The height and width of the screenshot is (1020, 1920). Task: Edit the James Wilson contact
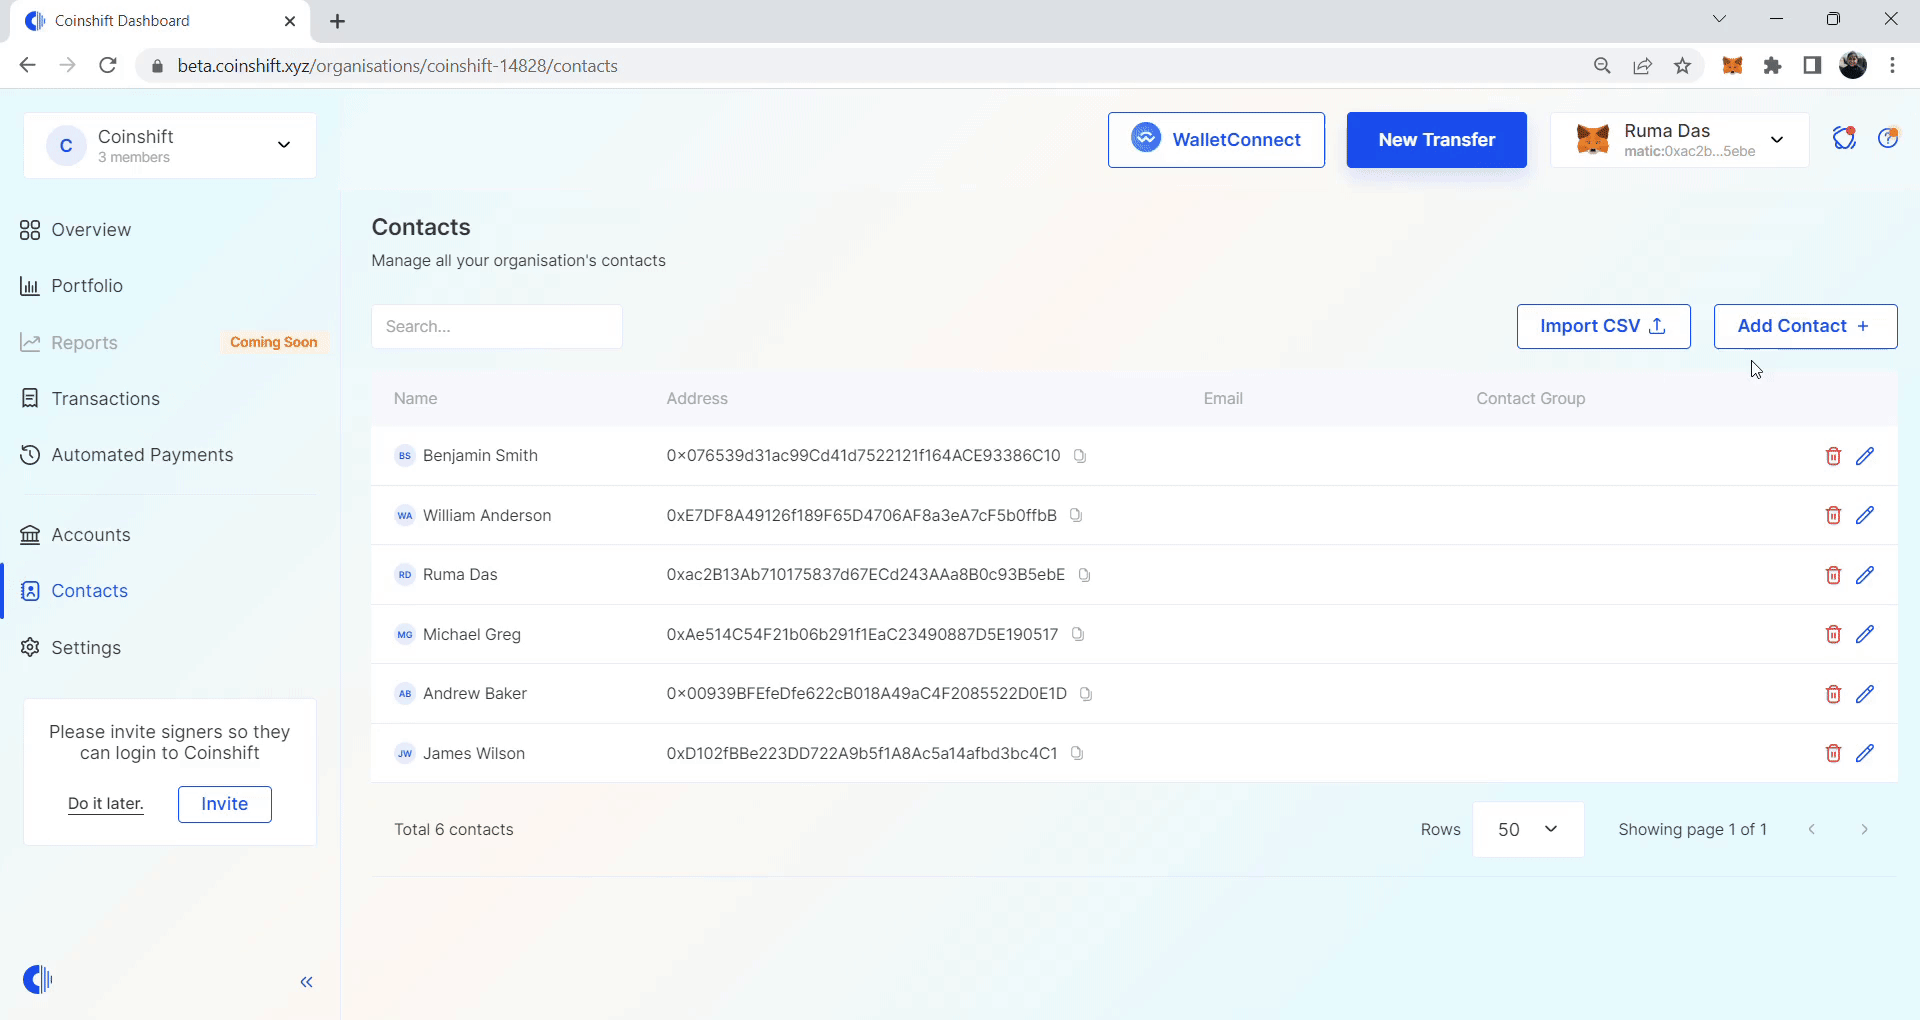pos(1865,753)
